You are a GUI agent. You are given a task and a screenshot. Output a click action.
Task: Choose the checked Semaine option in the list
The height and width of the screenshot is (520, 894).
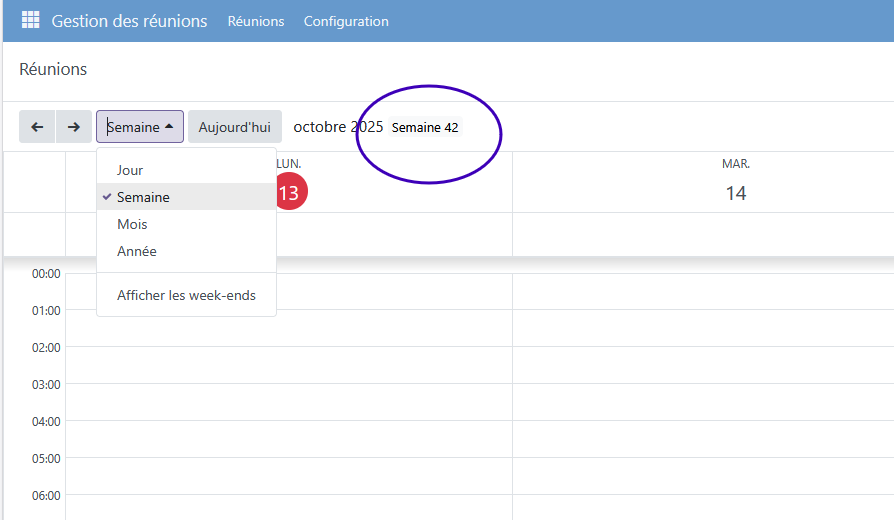143,197
